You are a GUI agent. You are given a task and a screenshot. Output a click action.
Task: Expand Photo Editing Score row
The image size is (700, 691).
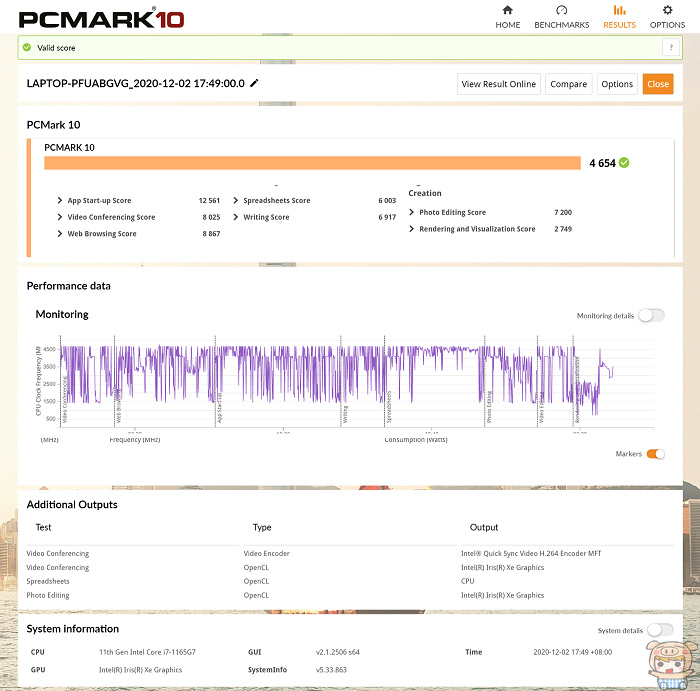tap(413, 212)
